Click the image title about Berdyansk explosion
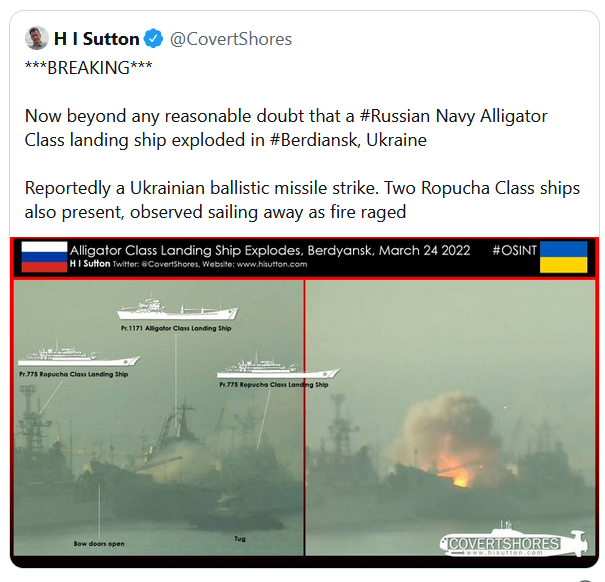The image size is (605, 582). tap(270, 250)
